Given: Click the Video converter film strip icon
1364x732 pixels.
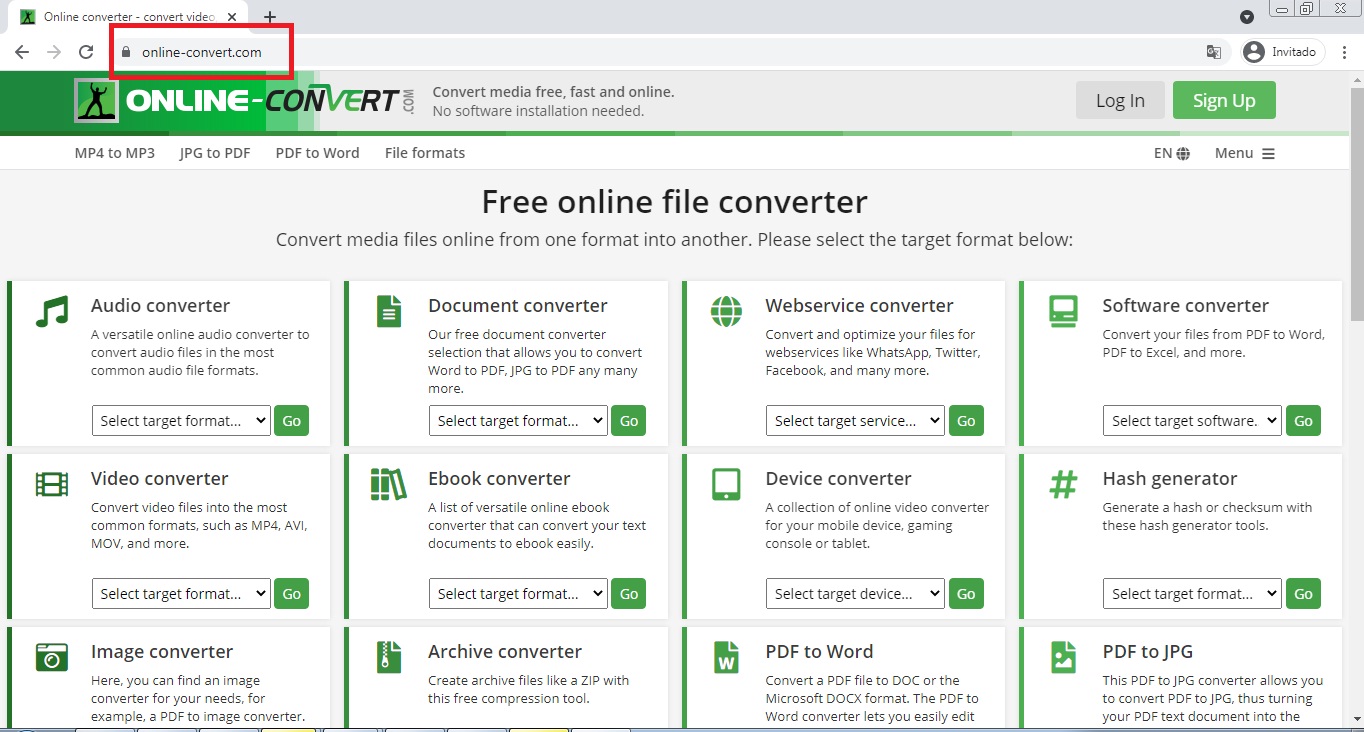Looking at the screenshot, I should click(51, 484).
